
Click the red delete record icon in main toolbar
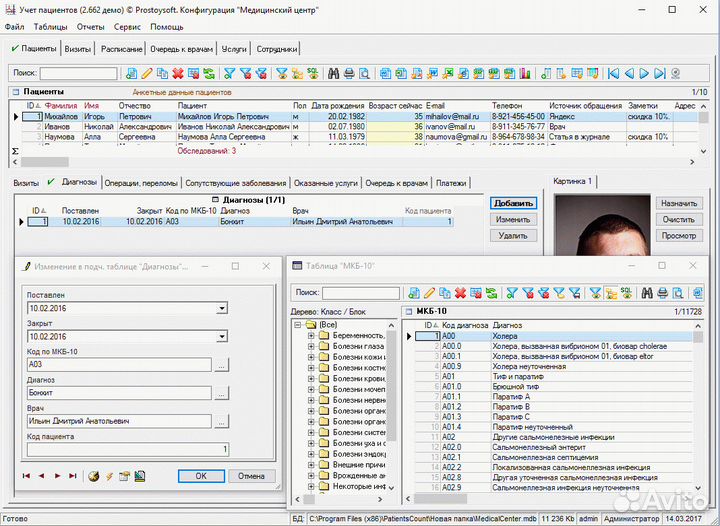177,73
